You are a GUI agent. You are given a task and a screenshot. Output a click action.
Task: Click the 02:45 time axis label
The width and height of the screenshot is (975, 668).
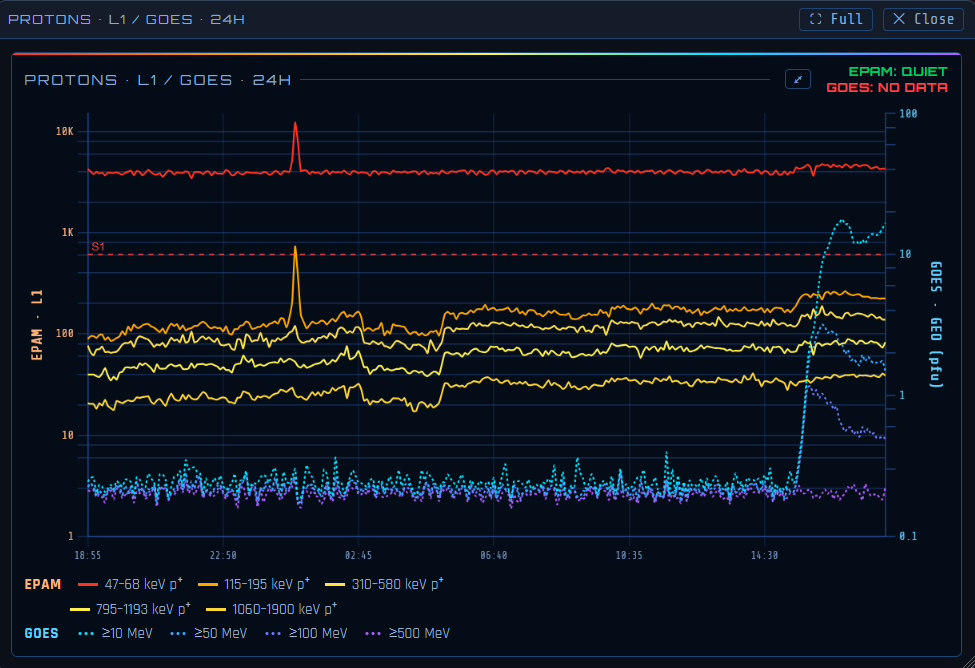click(358, 555)
